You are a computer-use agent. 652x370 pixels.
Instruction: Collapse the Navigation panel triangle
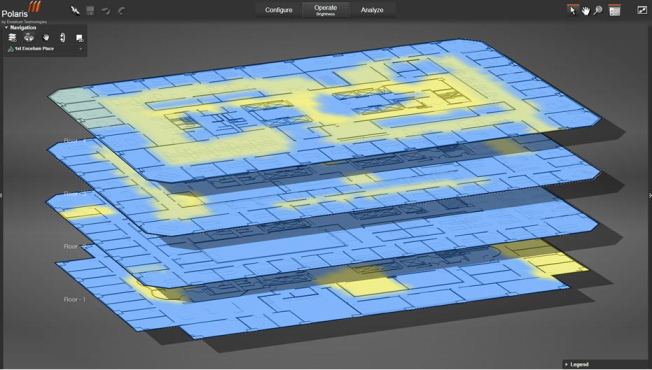point(6,27)
